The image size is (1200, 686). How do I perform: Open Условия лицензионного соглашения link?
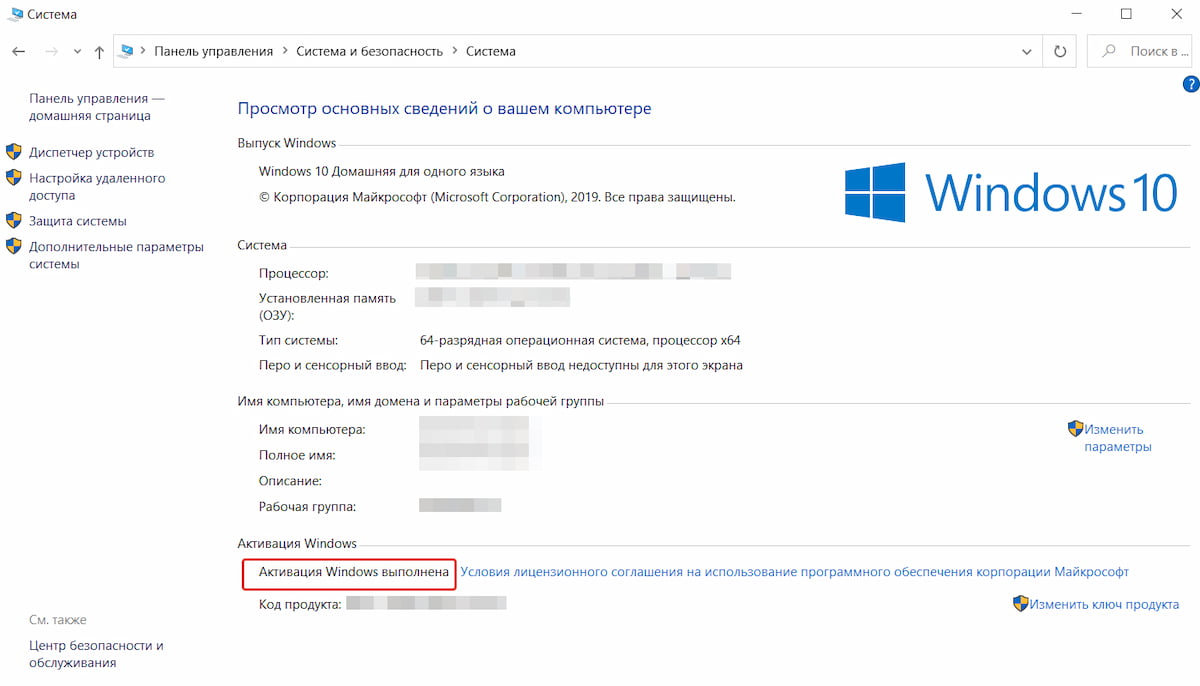point(794,572)
